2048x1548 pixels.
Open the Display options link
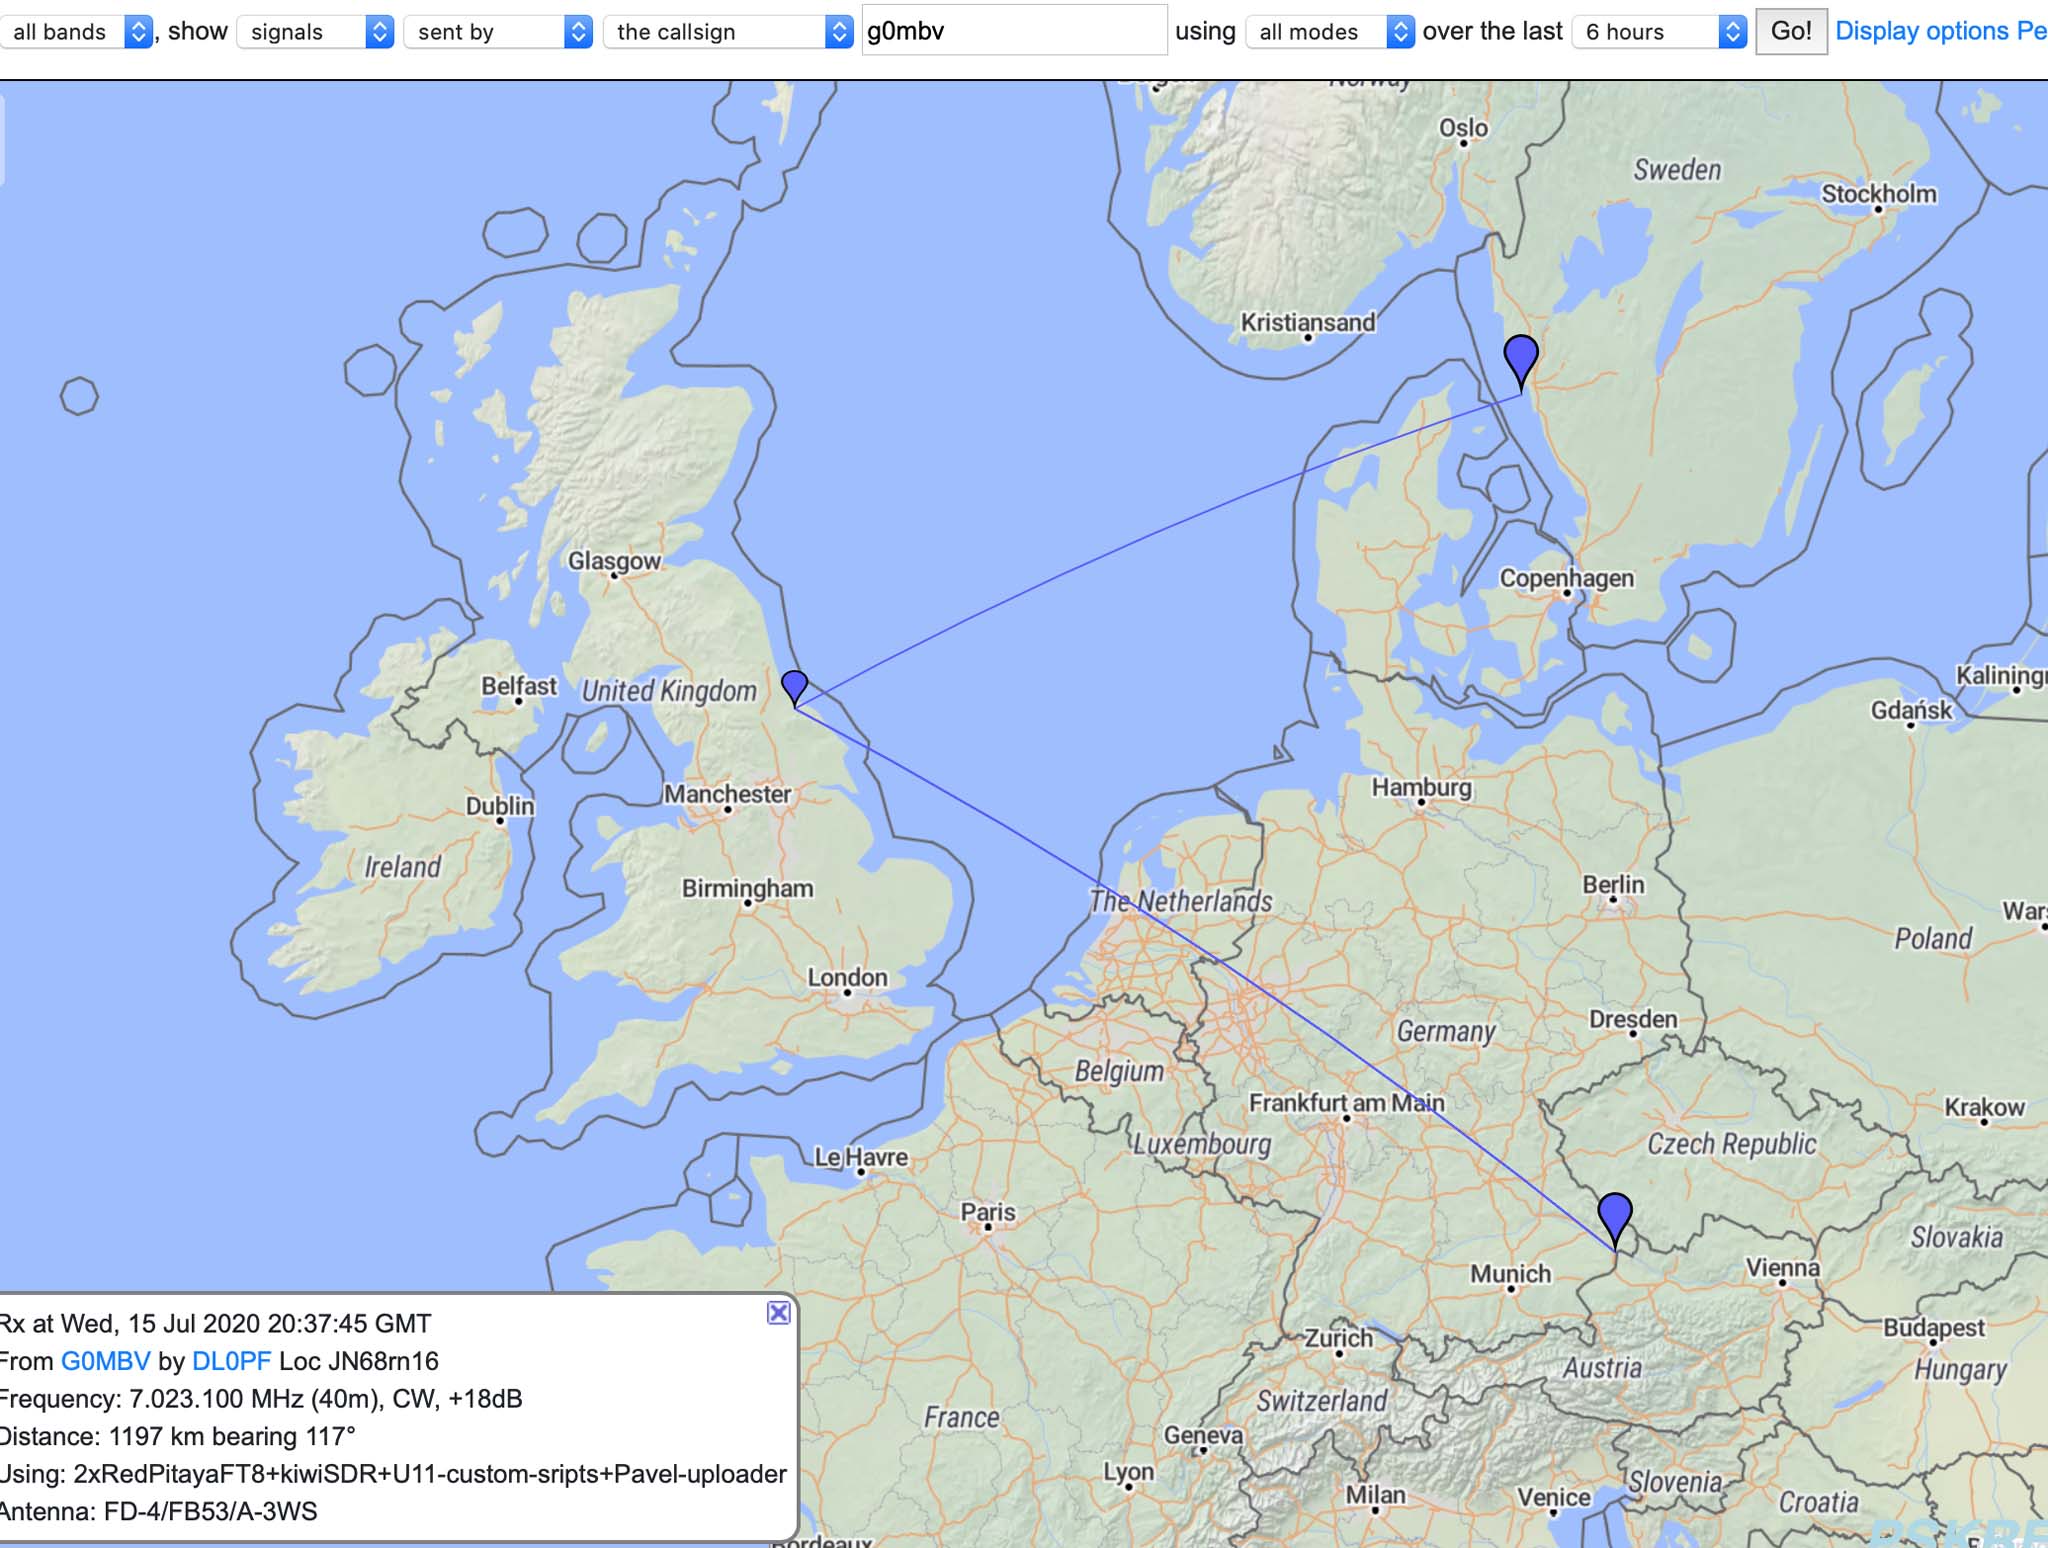coord(1921,31)
